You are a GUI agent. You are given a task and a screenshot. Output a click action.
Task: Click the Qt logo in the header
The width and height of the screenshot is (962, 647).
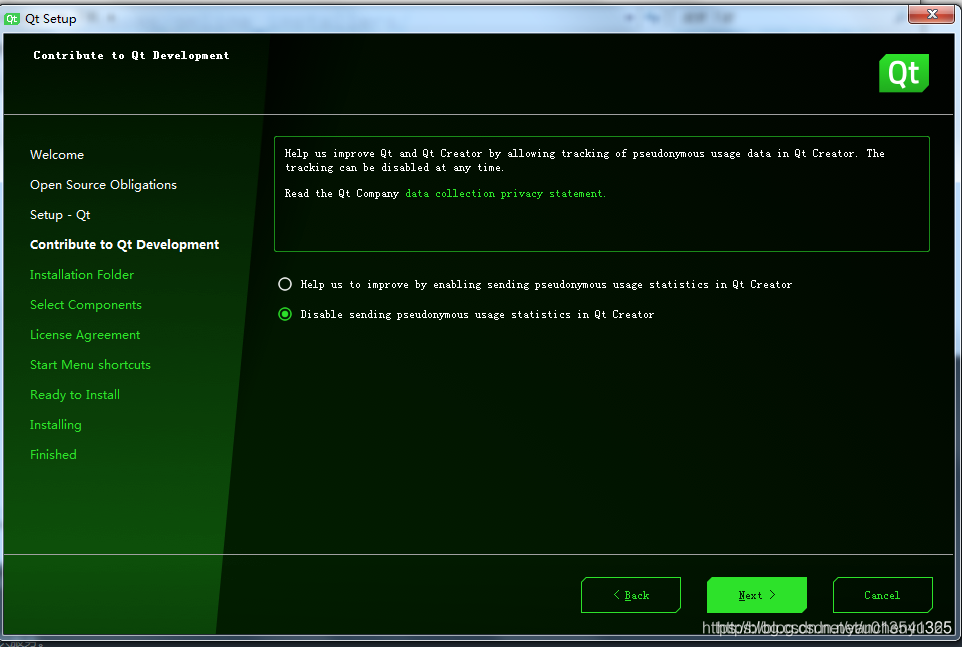pyautogui.click(x=904, y=73)
